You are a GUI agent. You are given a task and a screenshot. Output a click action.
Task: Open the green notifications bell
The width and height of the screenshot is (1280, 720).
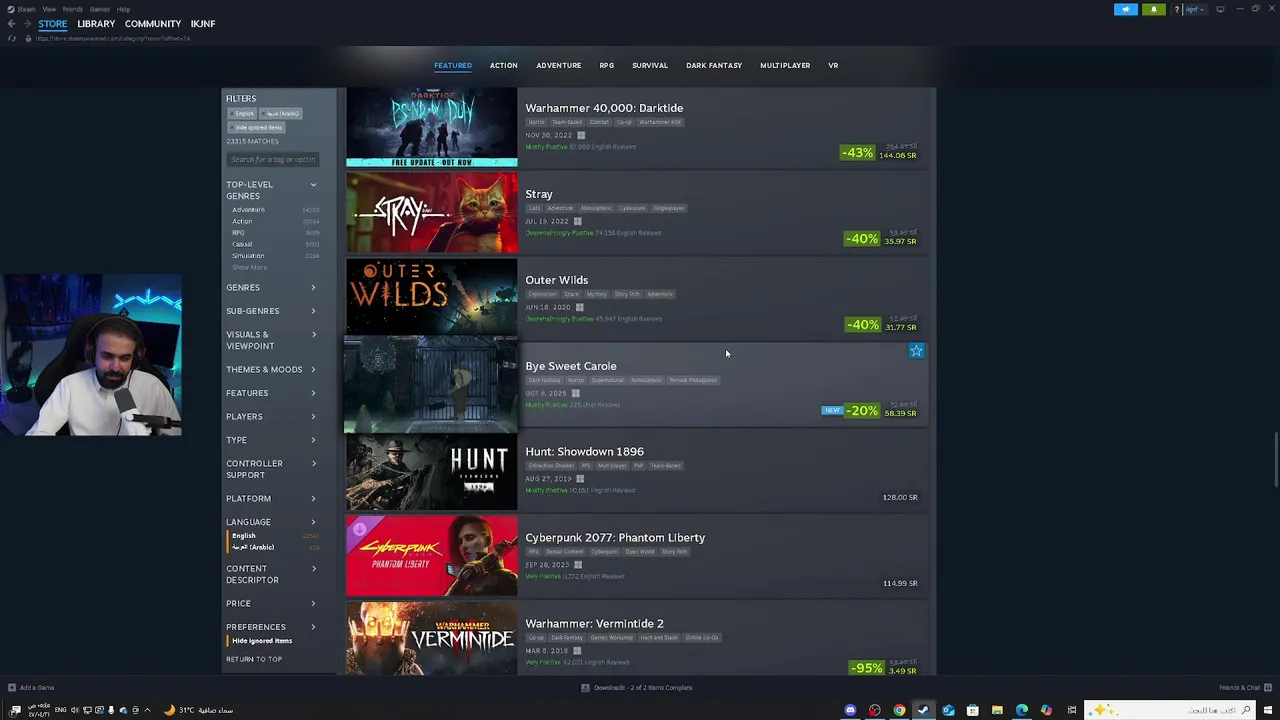pyautogui.click(x=1154, y=9)
